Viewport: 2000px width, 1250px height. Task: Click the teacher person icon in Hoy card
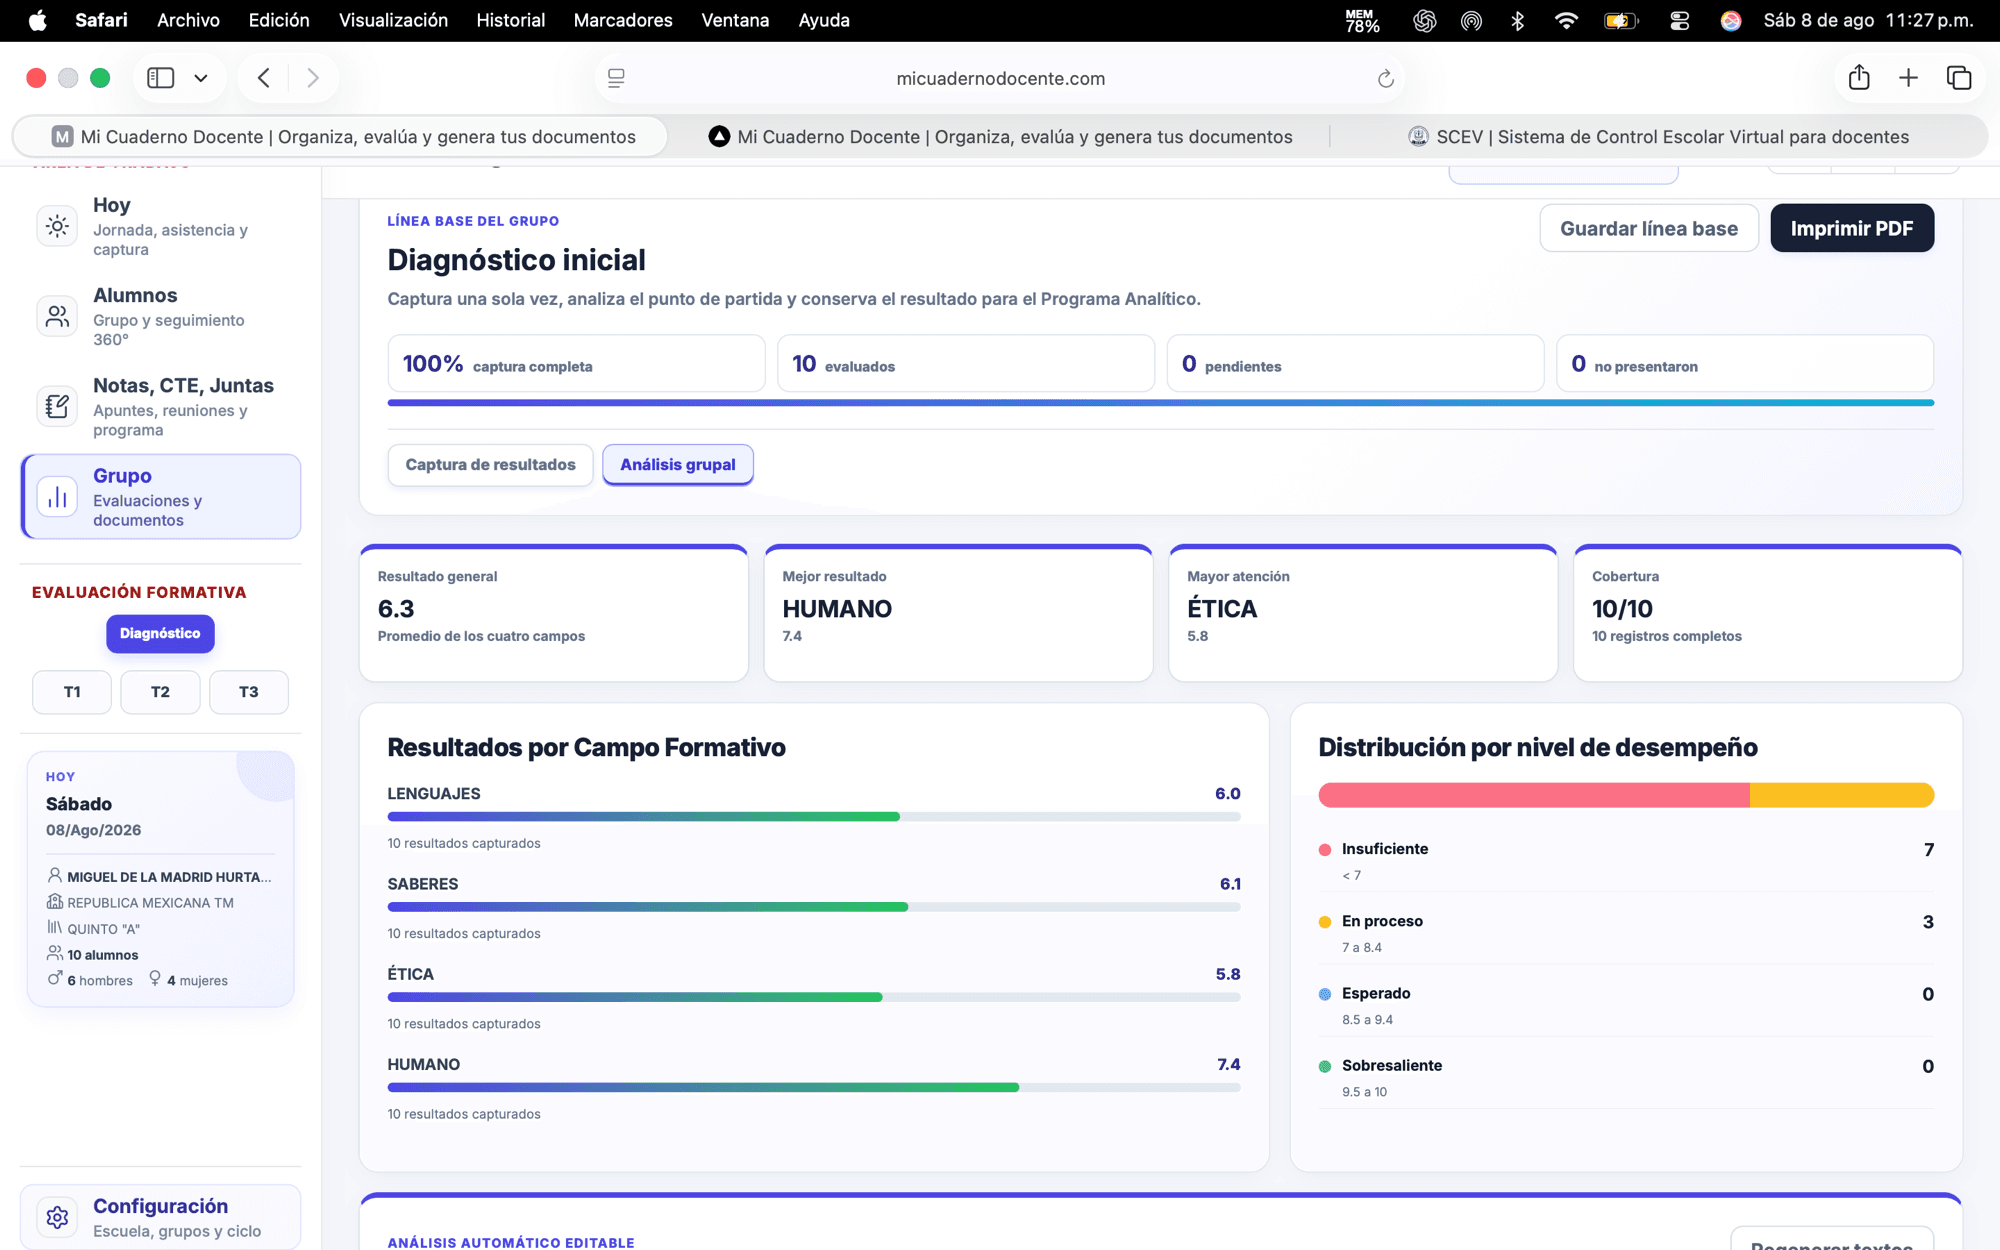(55, 875)
